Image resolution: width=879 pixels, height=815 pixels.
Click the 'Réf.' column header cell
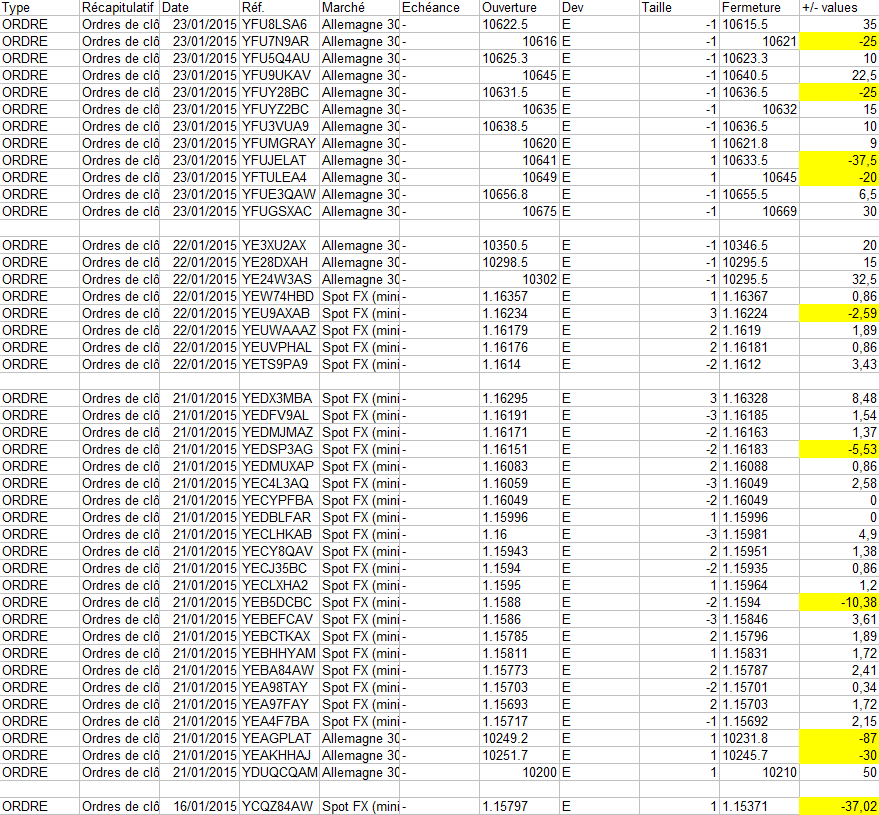280,8
